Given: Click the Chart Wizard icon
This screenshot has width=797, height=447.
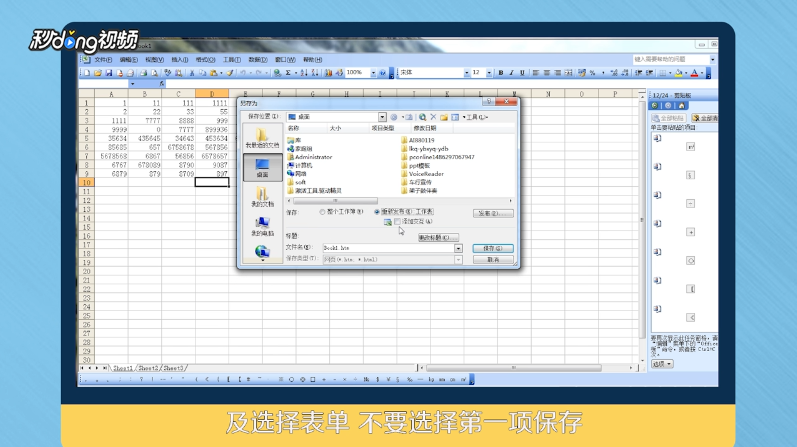Looking at the screenshot, I should pyautogui.click(x=328, y=73).
